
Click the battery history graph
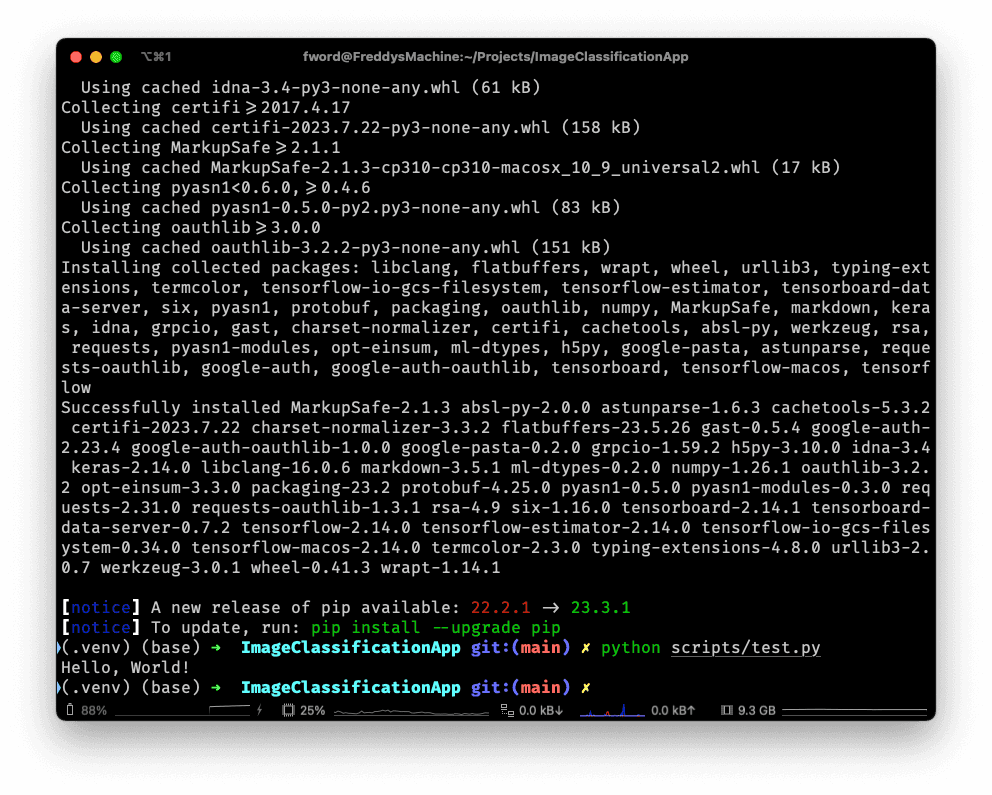coord(183,710)
